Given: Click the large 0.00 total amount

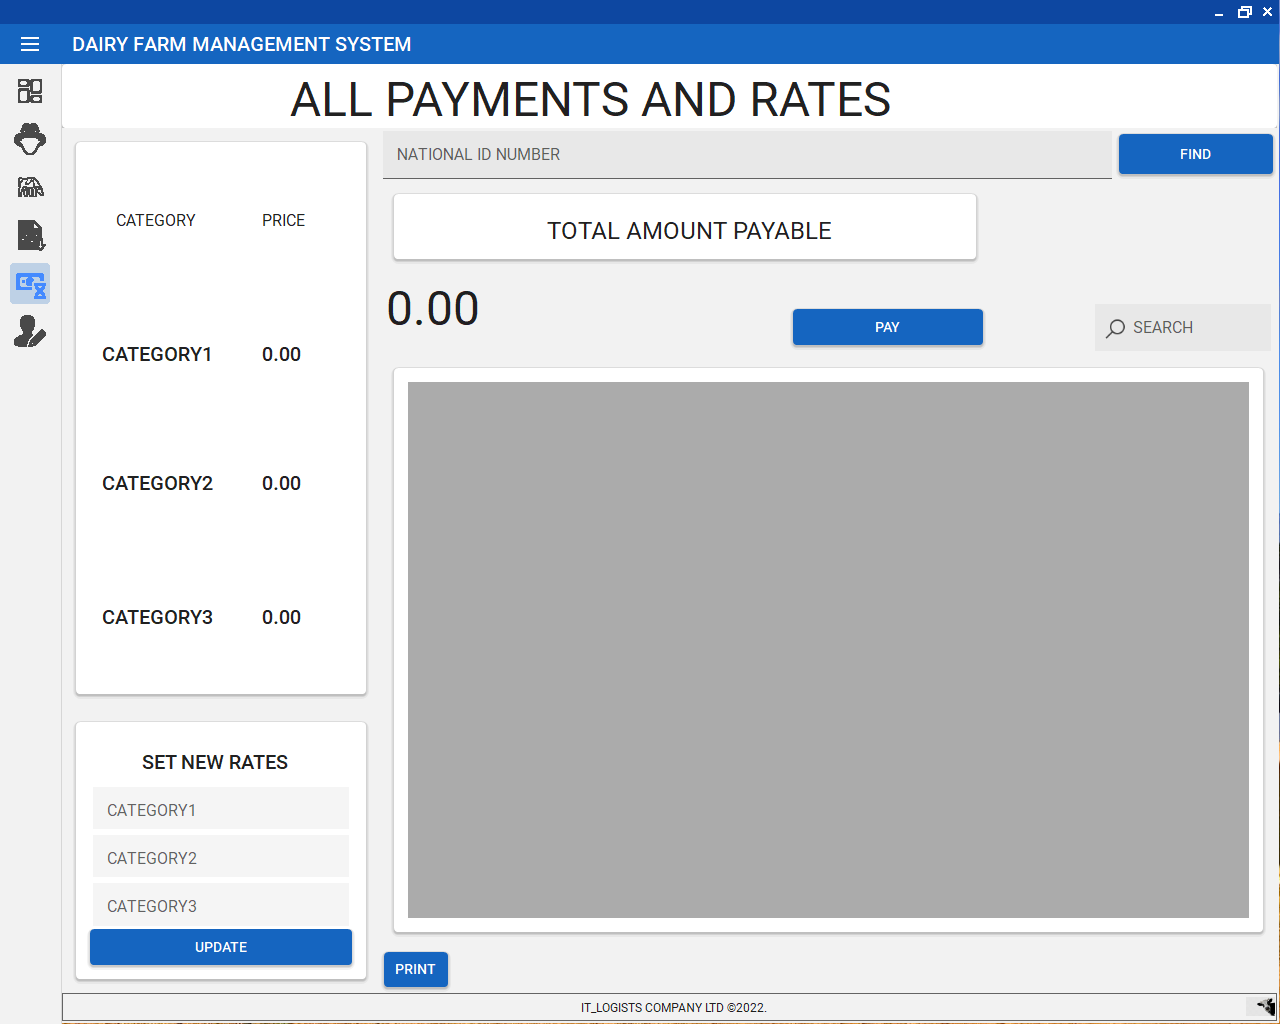Looking at the screenshot, I should (x=433, y=308).
